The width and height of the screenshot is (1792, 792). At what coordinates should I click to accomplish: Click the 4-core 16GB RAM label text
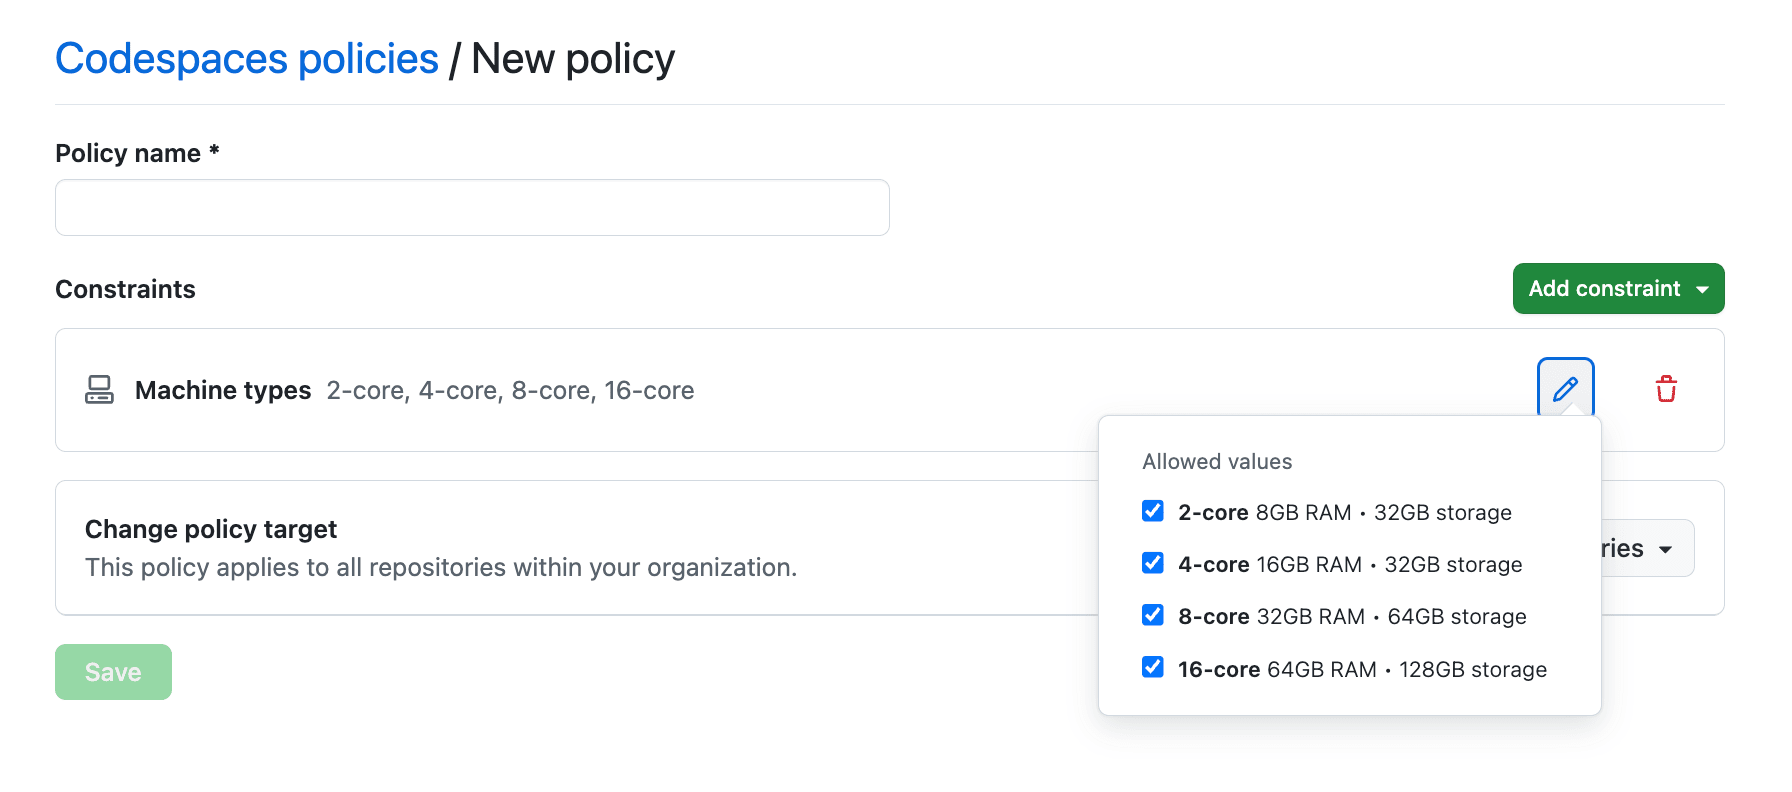[1350, 564]
